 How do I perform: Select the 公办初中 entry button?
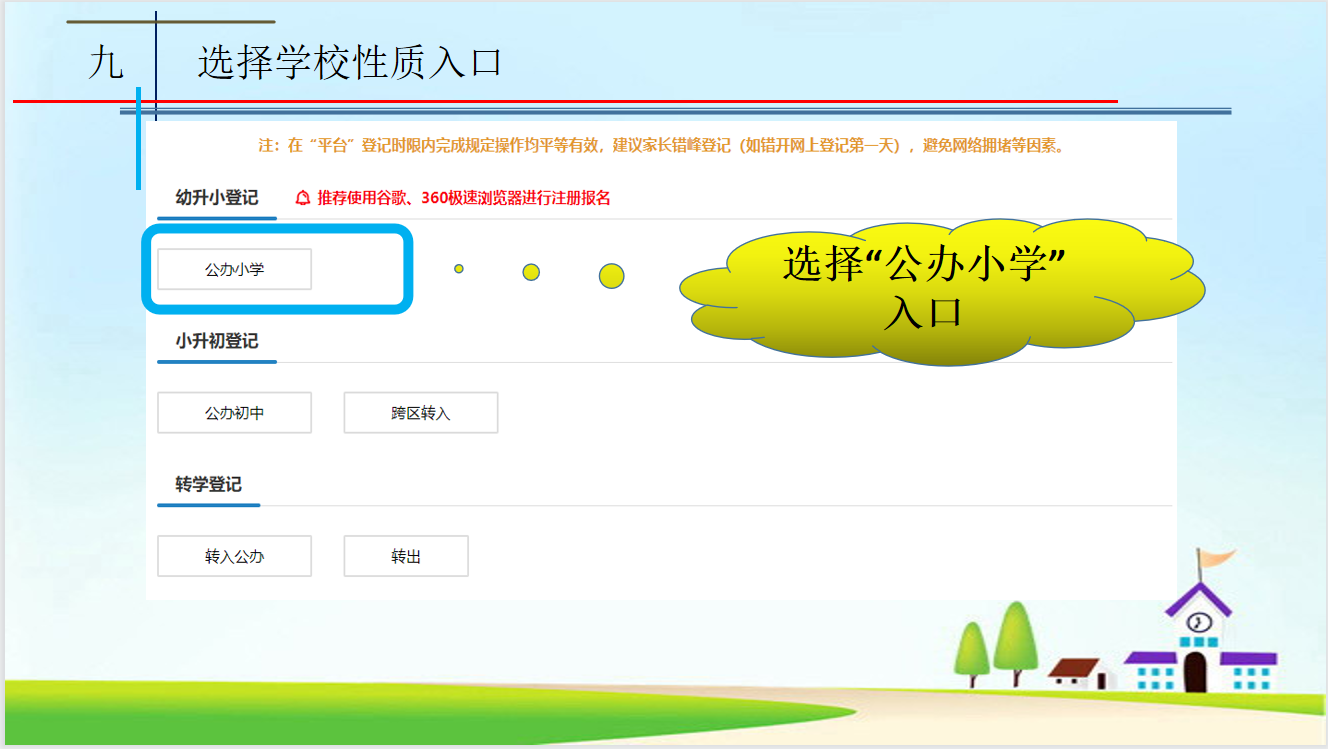tap(234, 413)
